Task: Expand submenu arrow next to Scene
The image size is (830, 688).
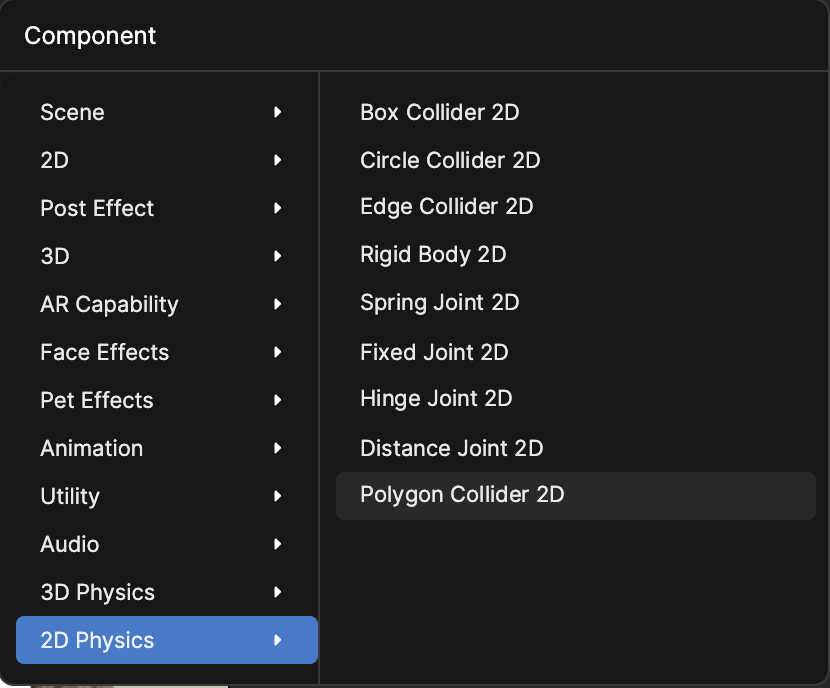Action: pos(277,112)
